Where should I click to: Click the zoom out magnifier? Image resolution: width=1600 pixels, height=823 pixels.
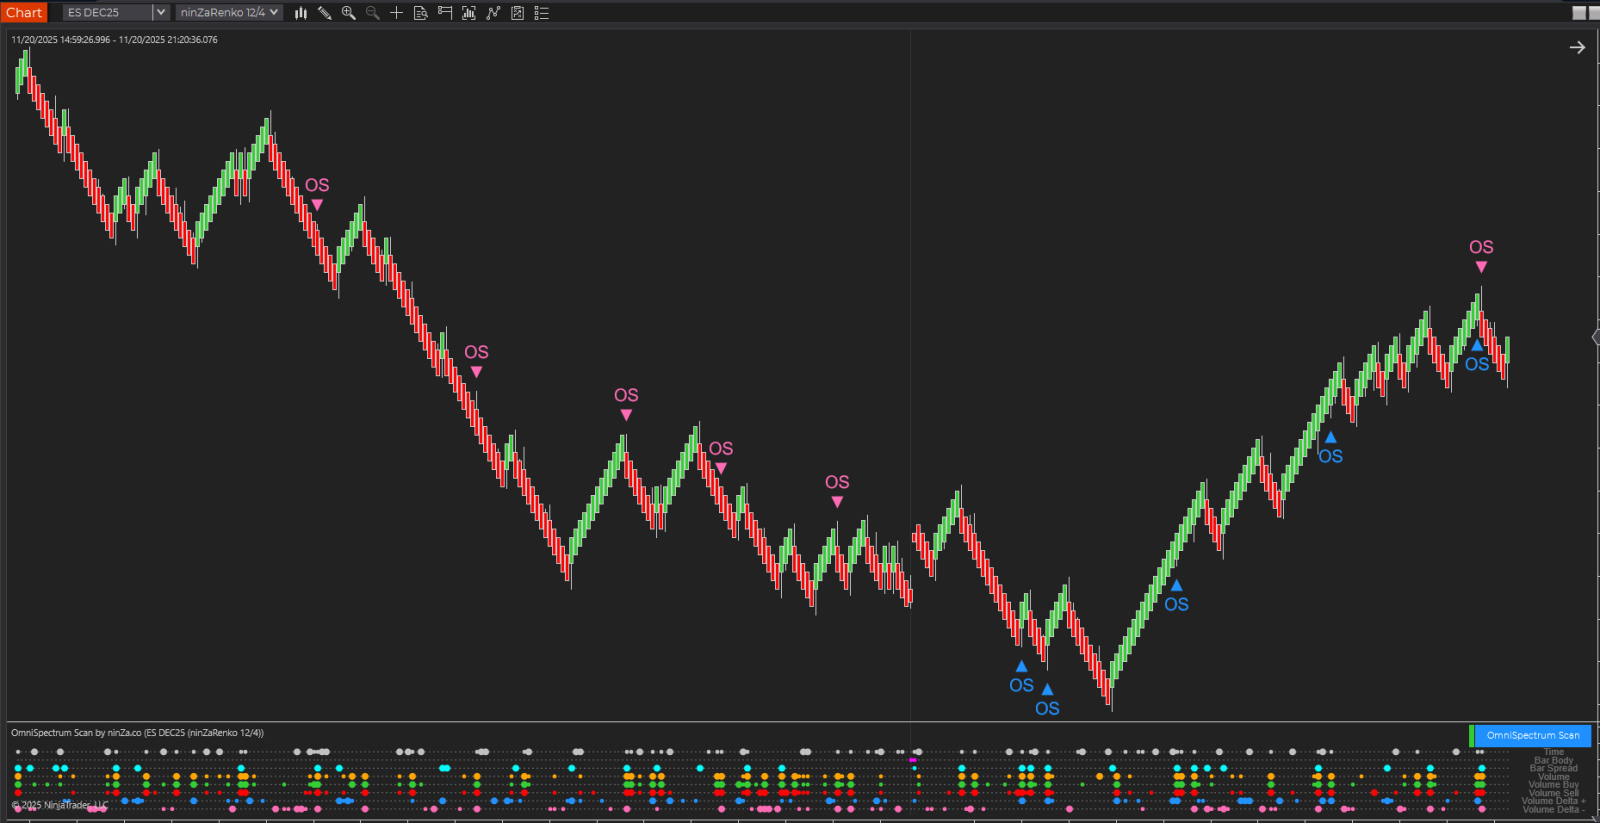[372, 13]
